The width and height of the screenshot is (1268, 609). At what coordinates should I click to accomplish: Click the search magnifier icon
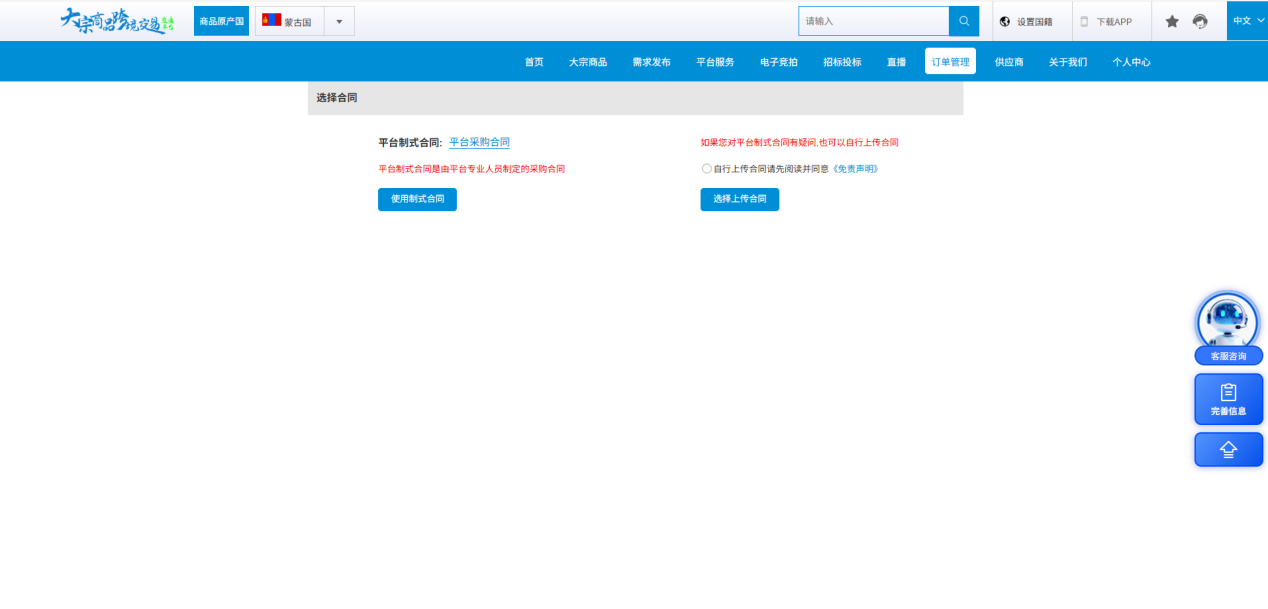(964, 21)
